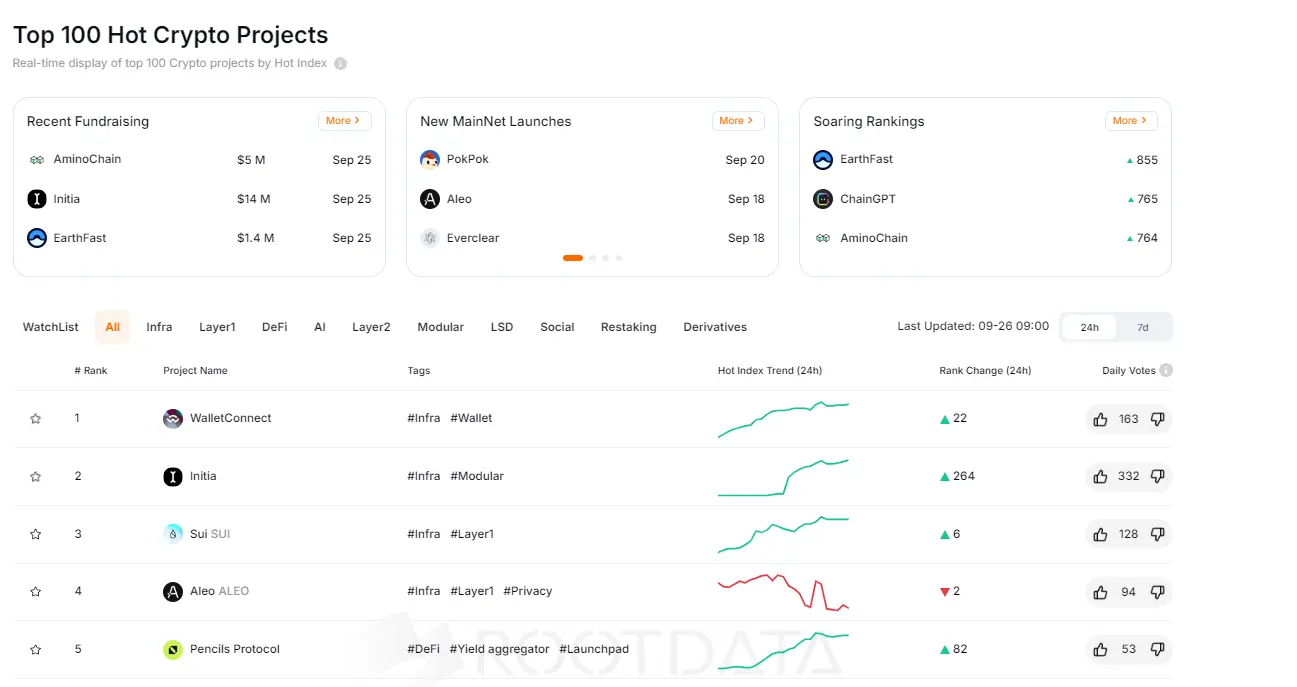Star WalletConnect to add it to WatchList
This screenshot has height=687, width=1297.
click(x=35, y=418)
